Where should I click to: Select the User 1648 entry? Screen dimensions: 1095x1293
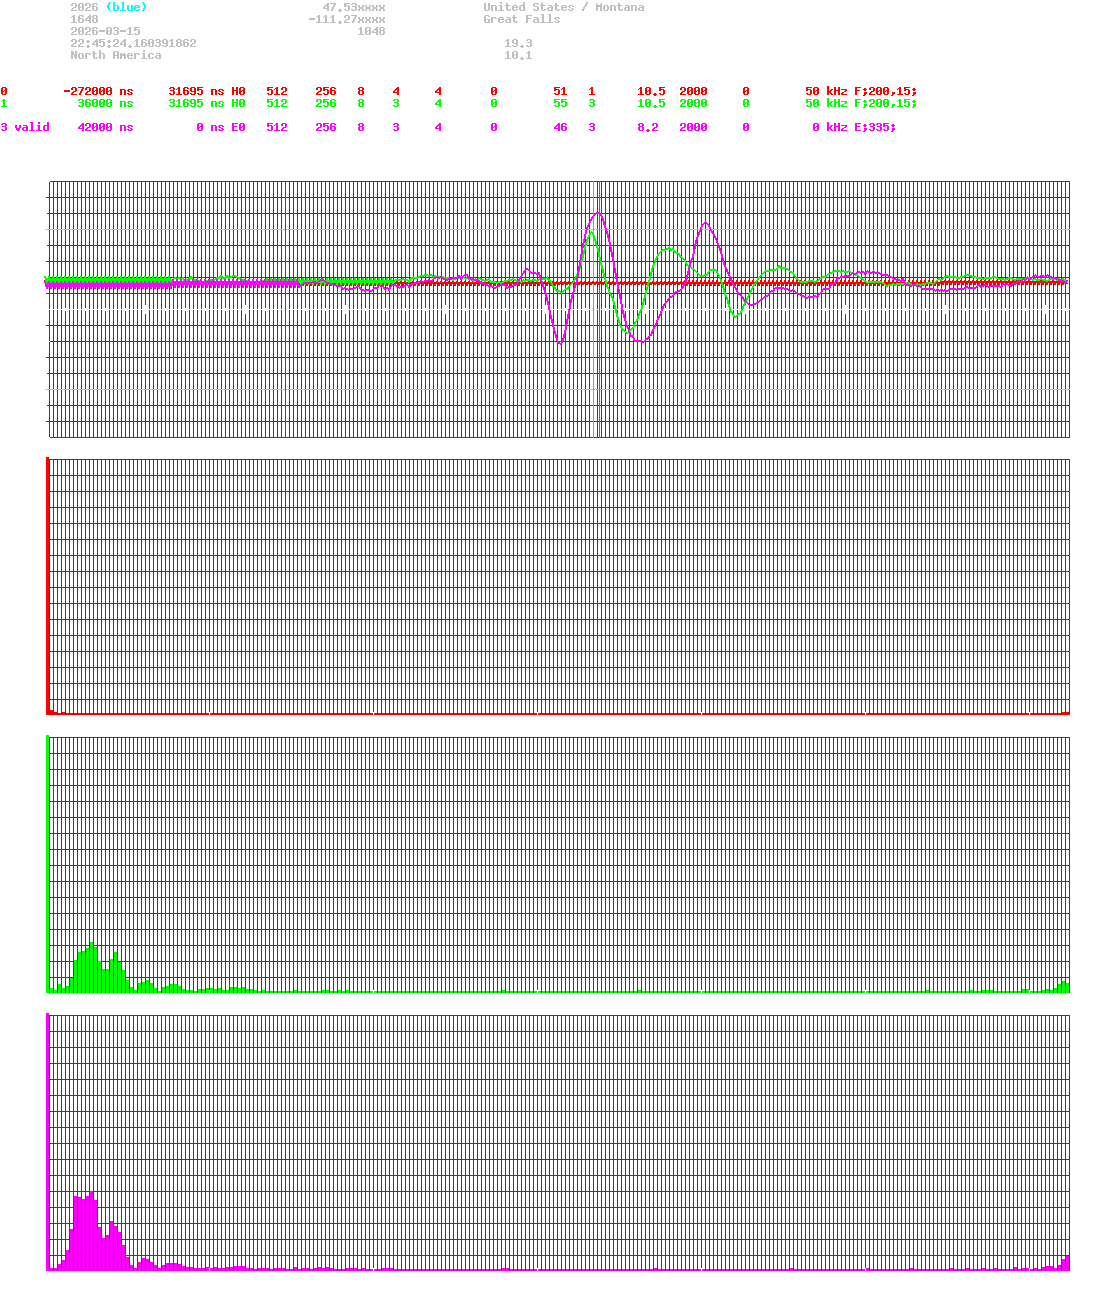(x=86, y=19)
